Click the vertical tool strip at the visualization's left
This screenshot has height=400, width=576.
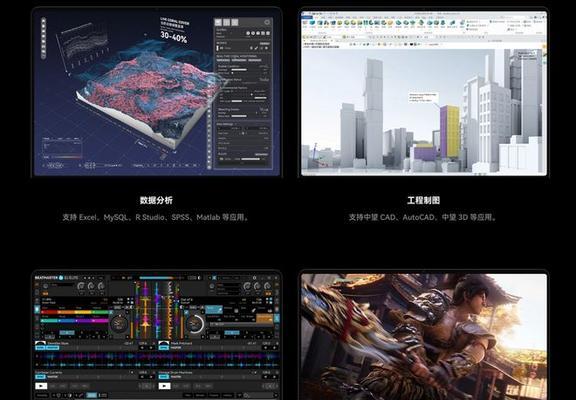[x=43, y=38]
